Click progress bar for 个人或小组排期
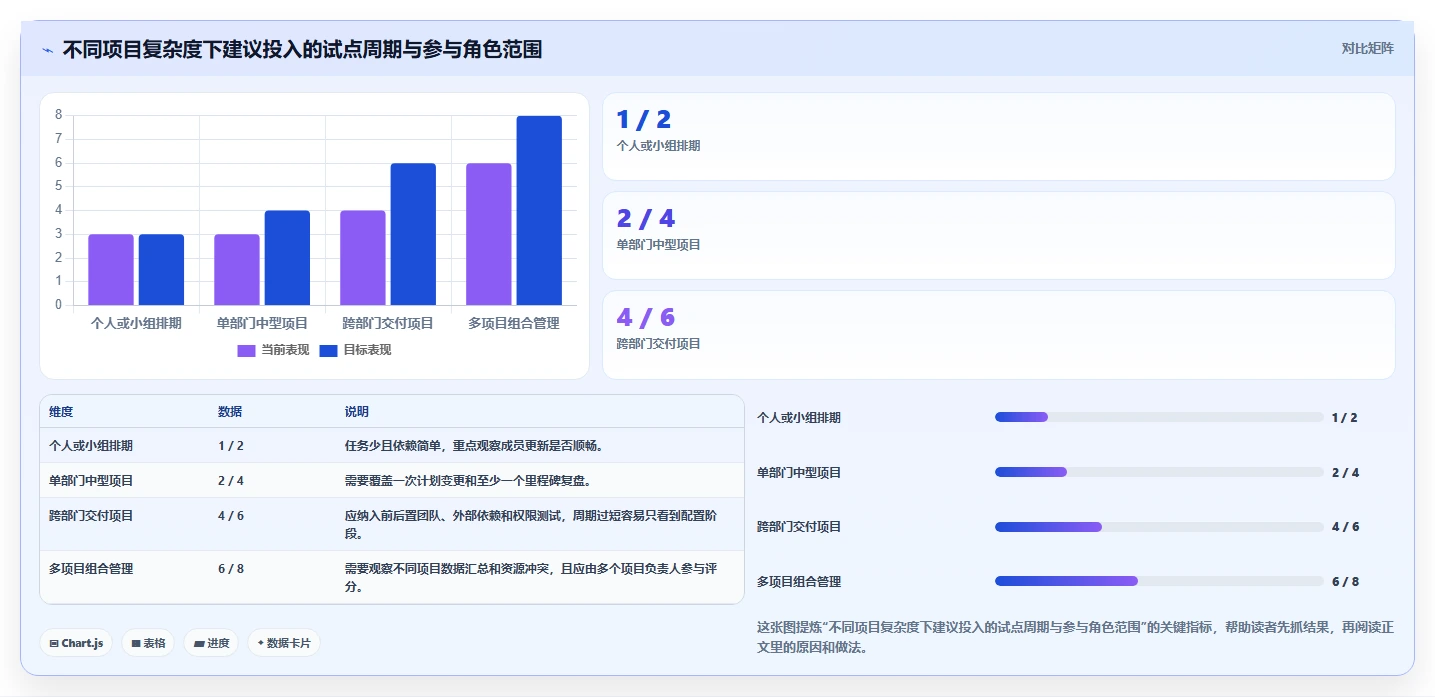The image size is (1435, 697). (x=1159, y=417)
